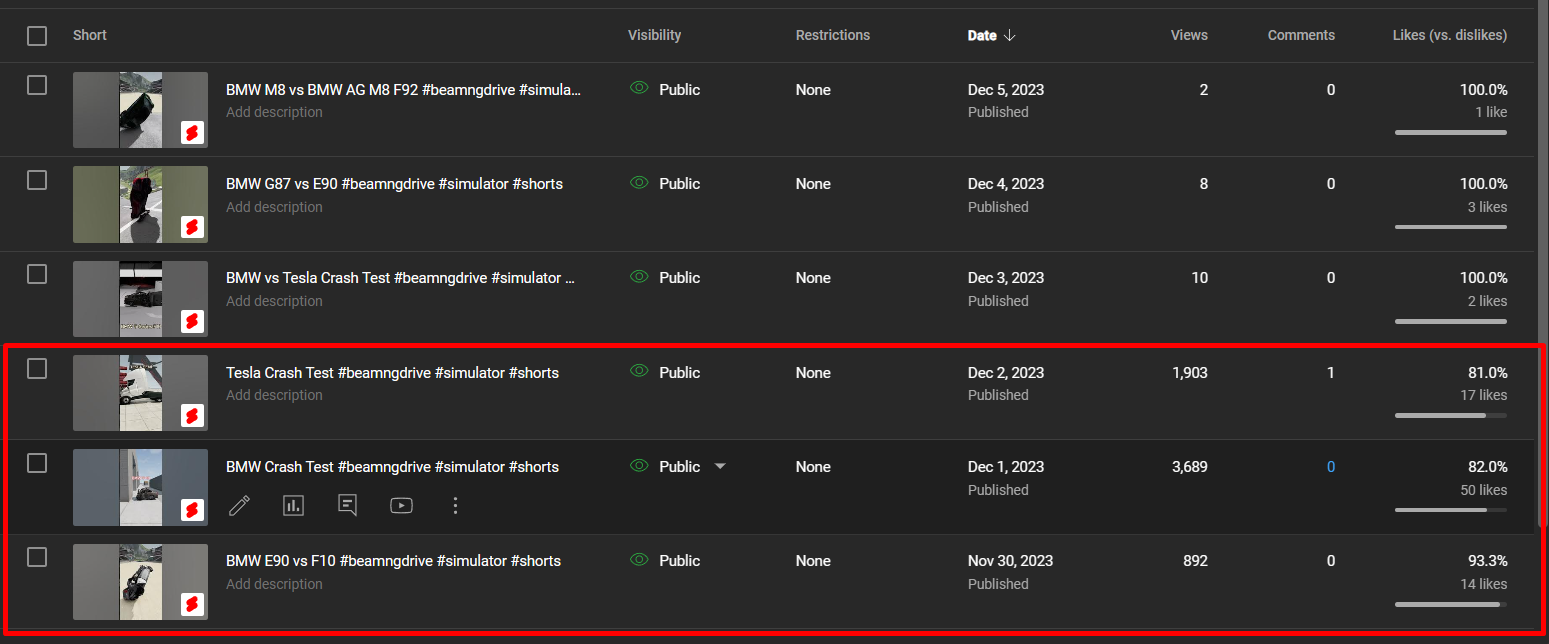Click the eye icon for BMW M8 vs BMW AG M8
This screenshot has width=1549, height=644.
[639, 88]
